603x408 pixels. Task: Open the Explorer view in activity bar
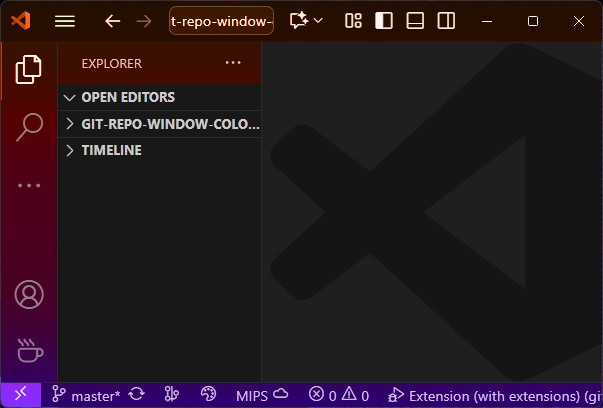pyautogui.click(x=29, y=69)
